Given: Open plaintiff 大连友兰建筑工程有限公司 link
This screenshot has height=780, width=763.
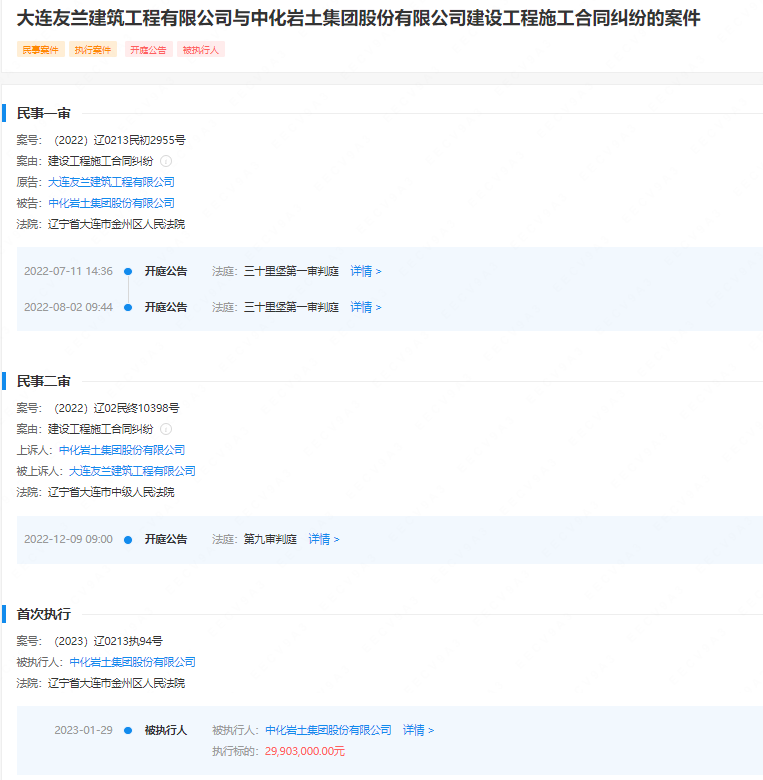Looking at the screenshot, I should 111,182.
